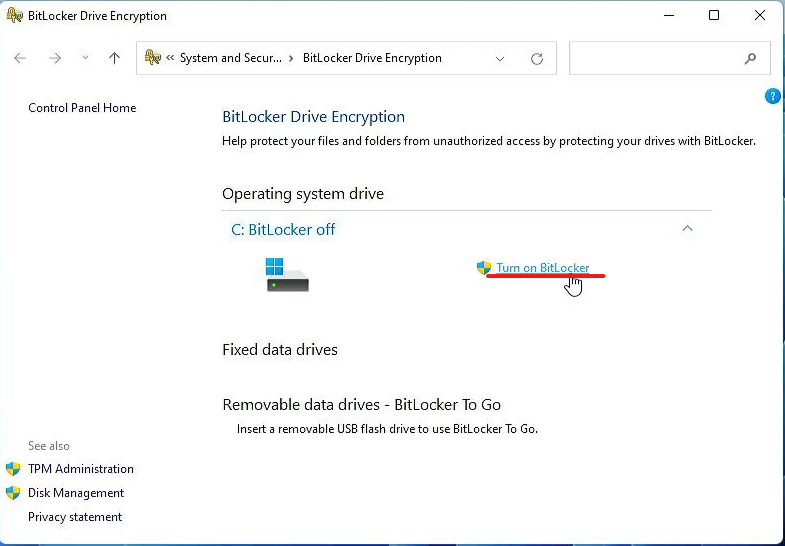The height and width of the screenshot is (546, 785).
Task: Open Control Panel Home
Action: 82,108
